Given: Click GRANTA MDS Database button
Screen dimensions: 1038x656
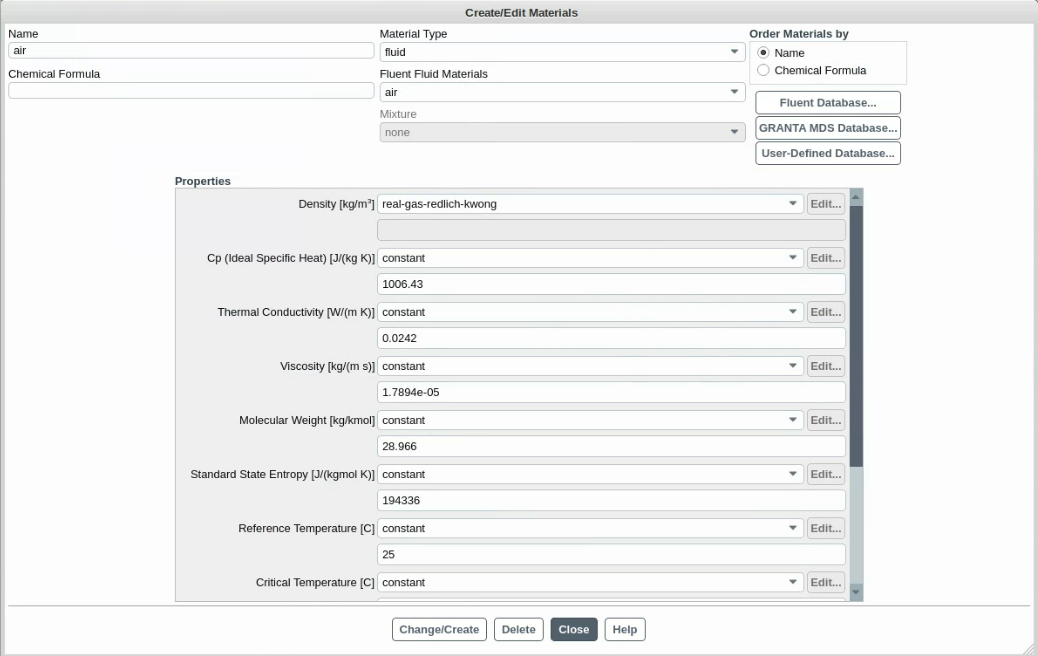Looking at the screenshot, I should pos(827,128).
